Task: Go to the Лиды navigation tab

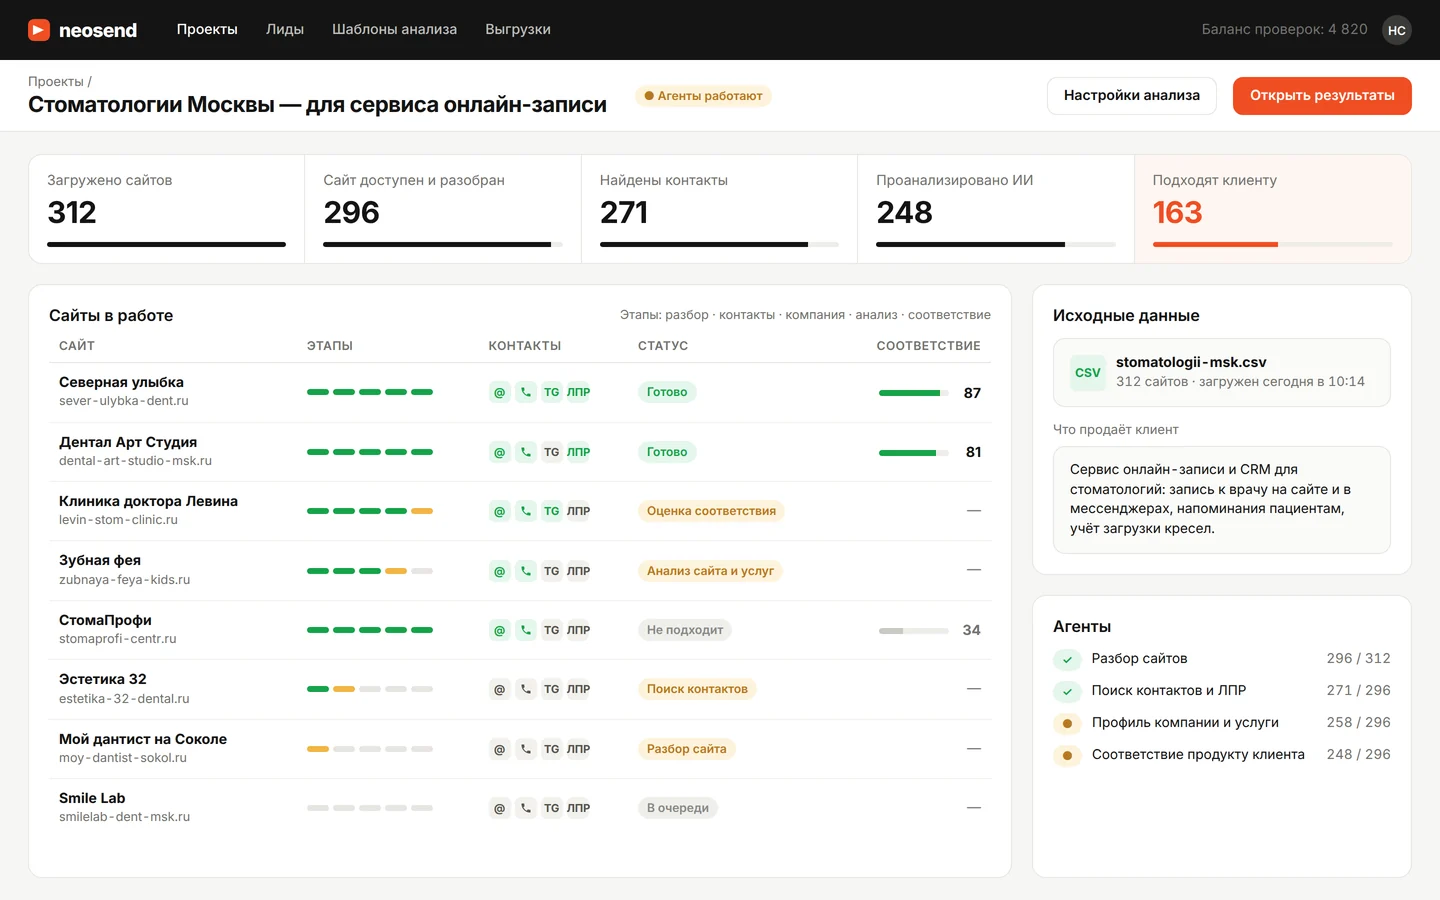Action: (285, 30)
